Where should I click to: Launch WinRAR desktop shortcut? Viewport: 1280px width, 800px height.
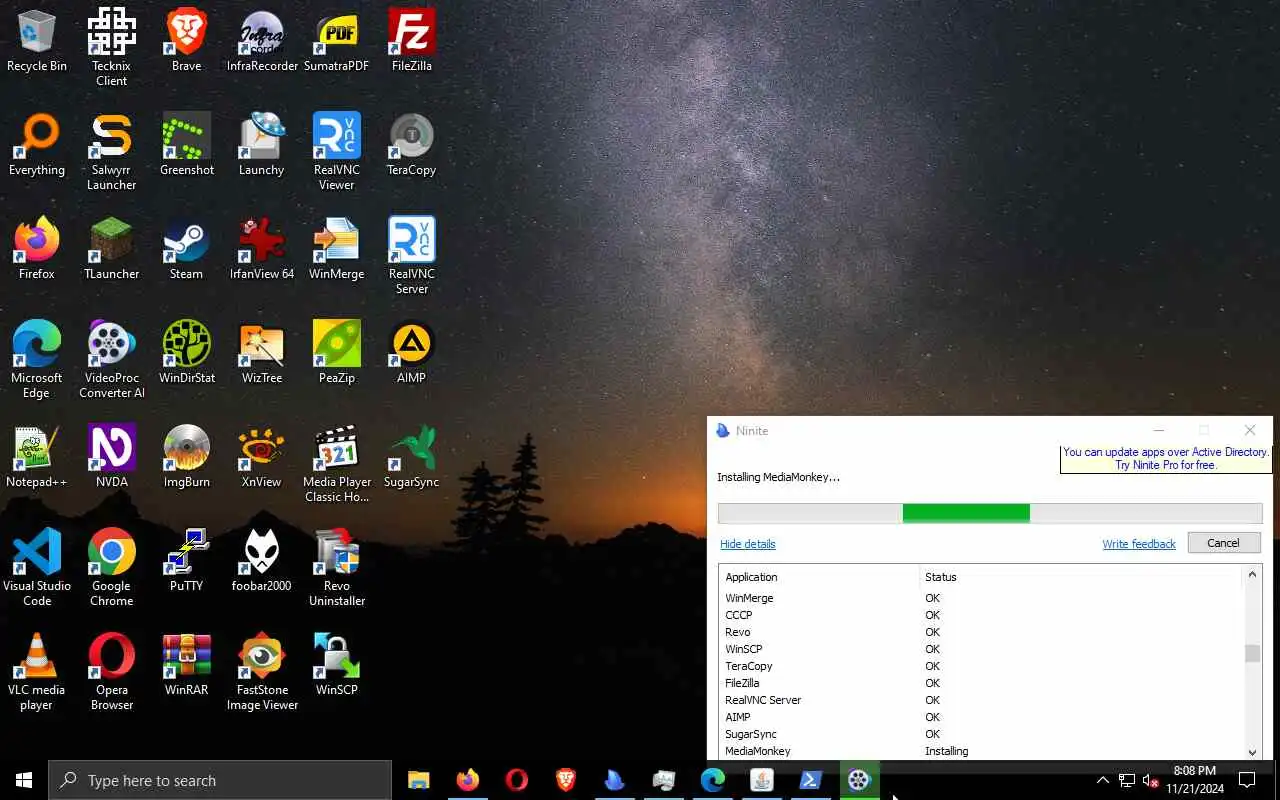pyautogui.click(x=186, y=666)
